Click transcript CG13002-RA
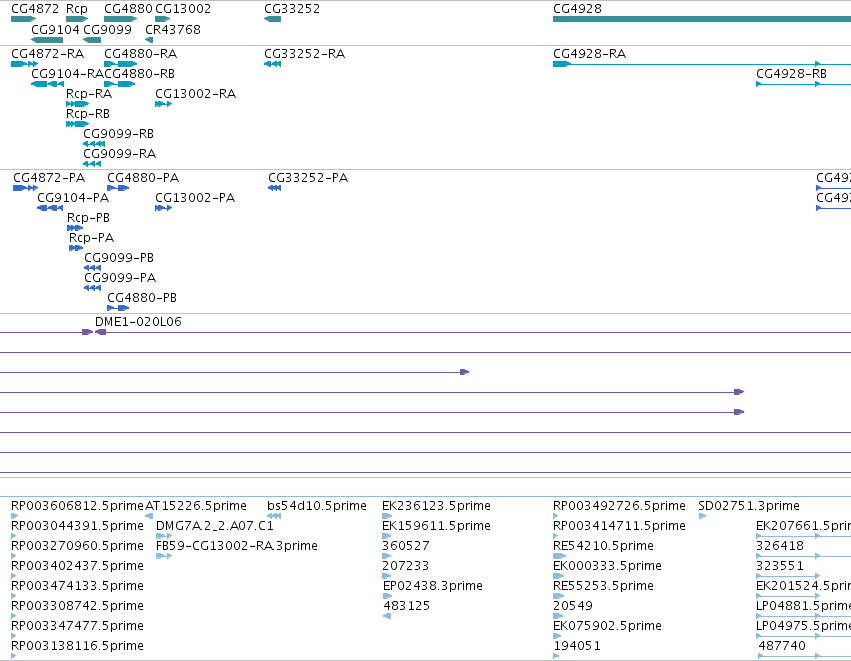The width and height of the screenshot is (851, 661). point(195,94)
